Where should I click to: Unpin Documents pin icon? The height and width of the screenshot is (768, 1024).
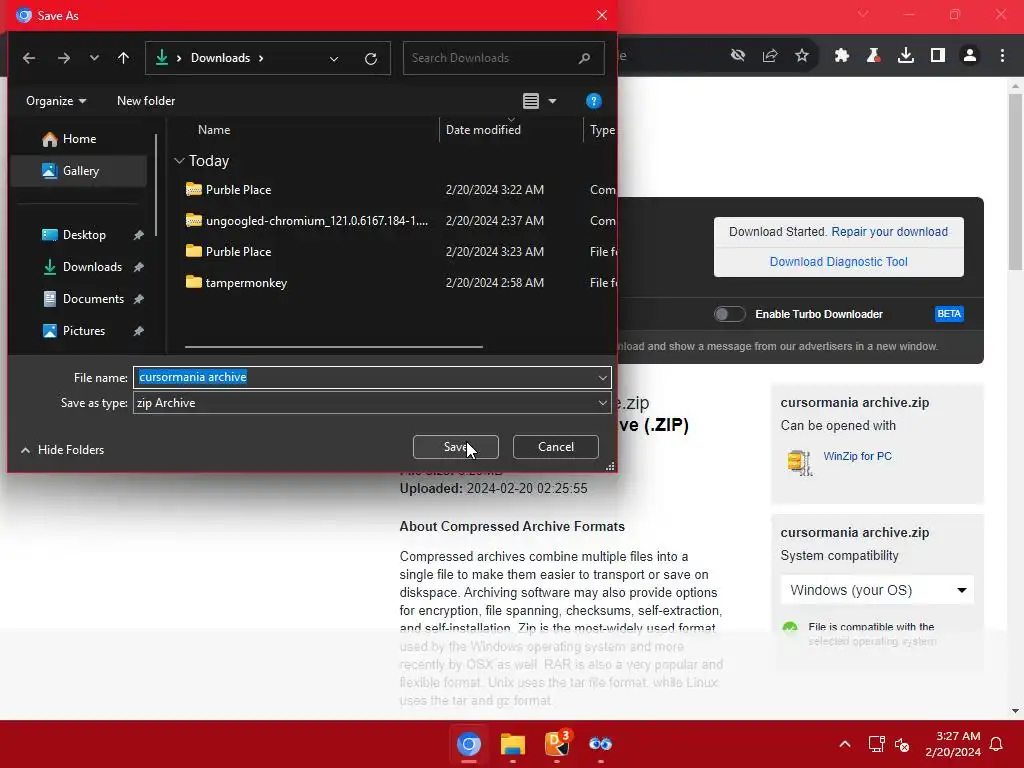(138, 299)
